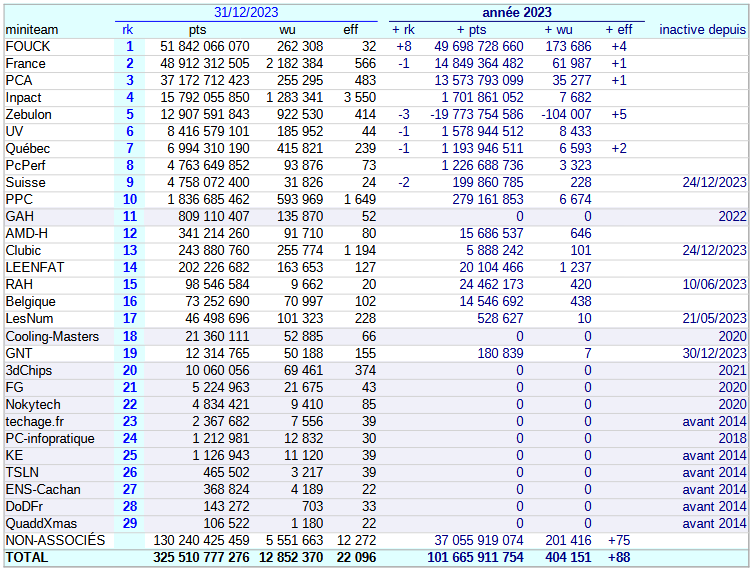This screenshot has height=571, width=753.
Task: Click the NON-ASSOCIÉS row label
Action: [55, 540]
